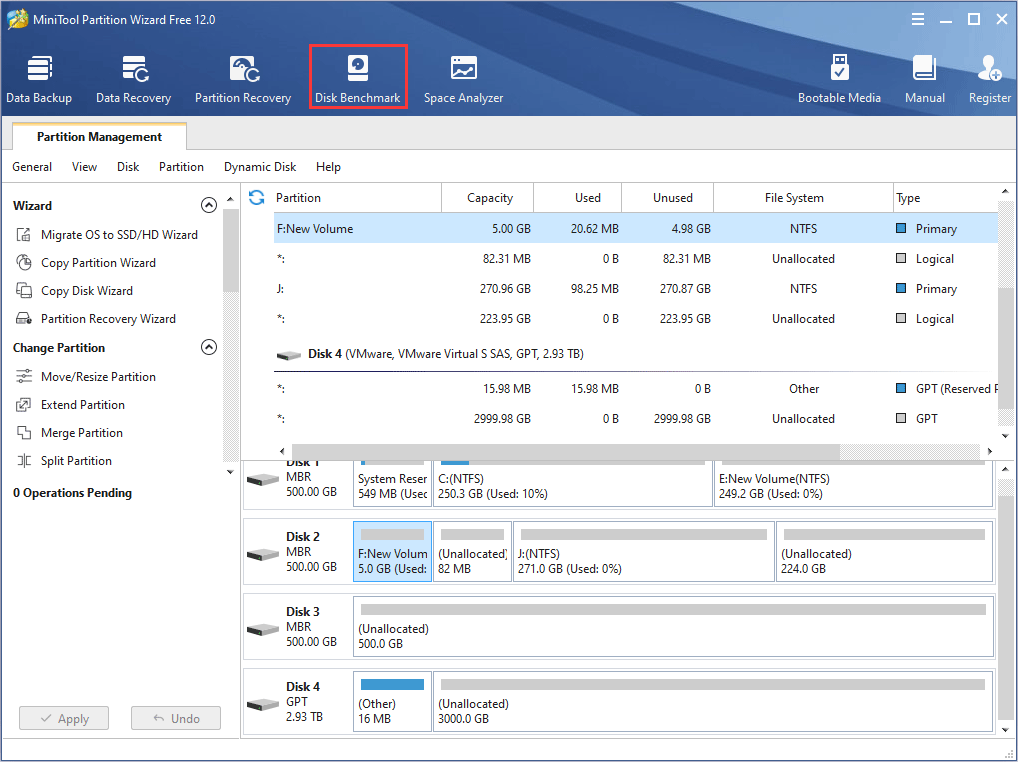The height and width of the screenshot is (762, 1018).
Task: Click the Apply button
Action: point(63,718)
